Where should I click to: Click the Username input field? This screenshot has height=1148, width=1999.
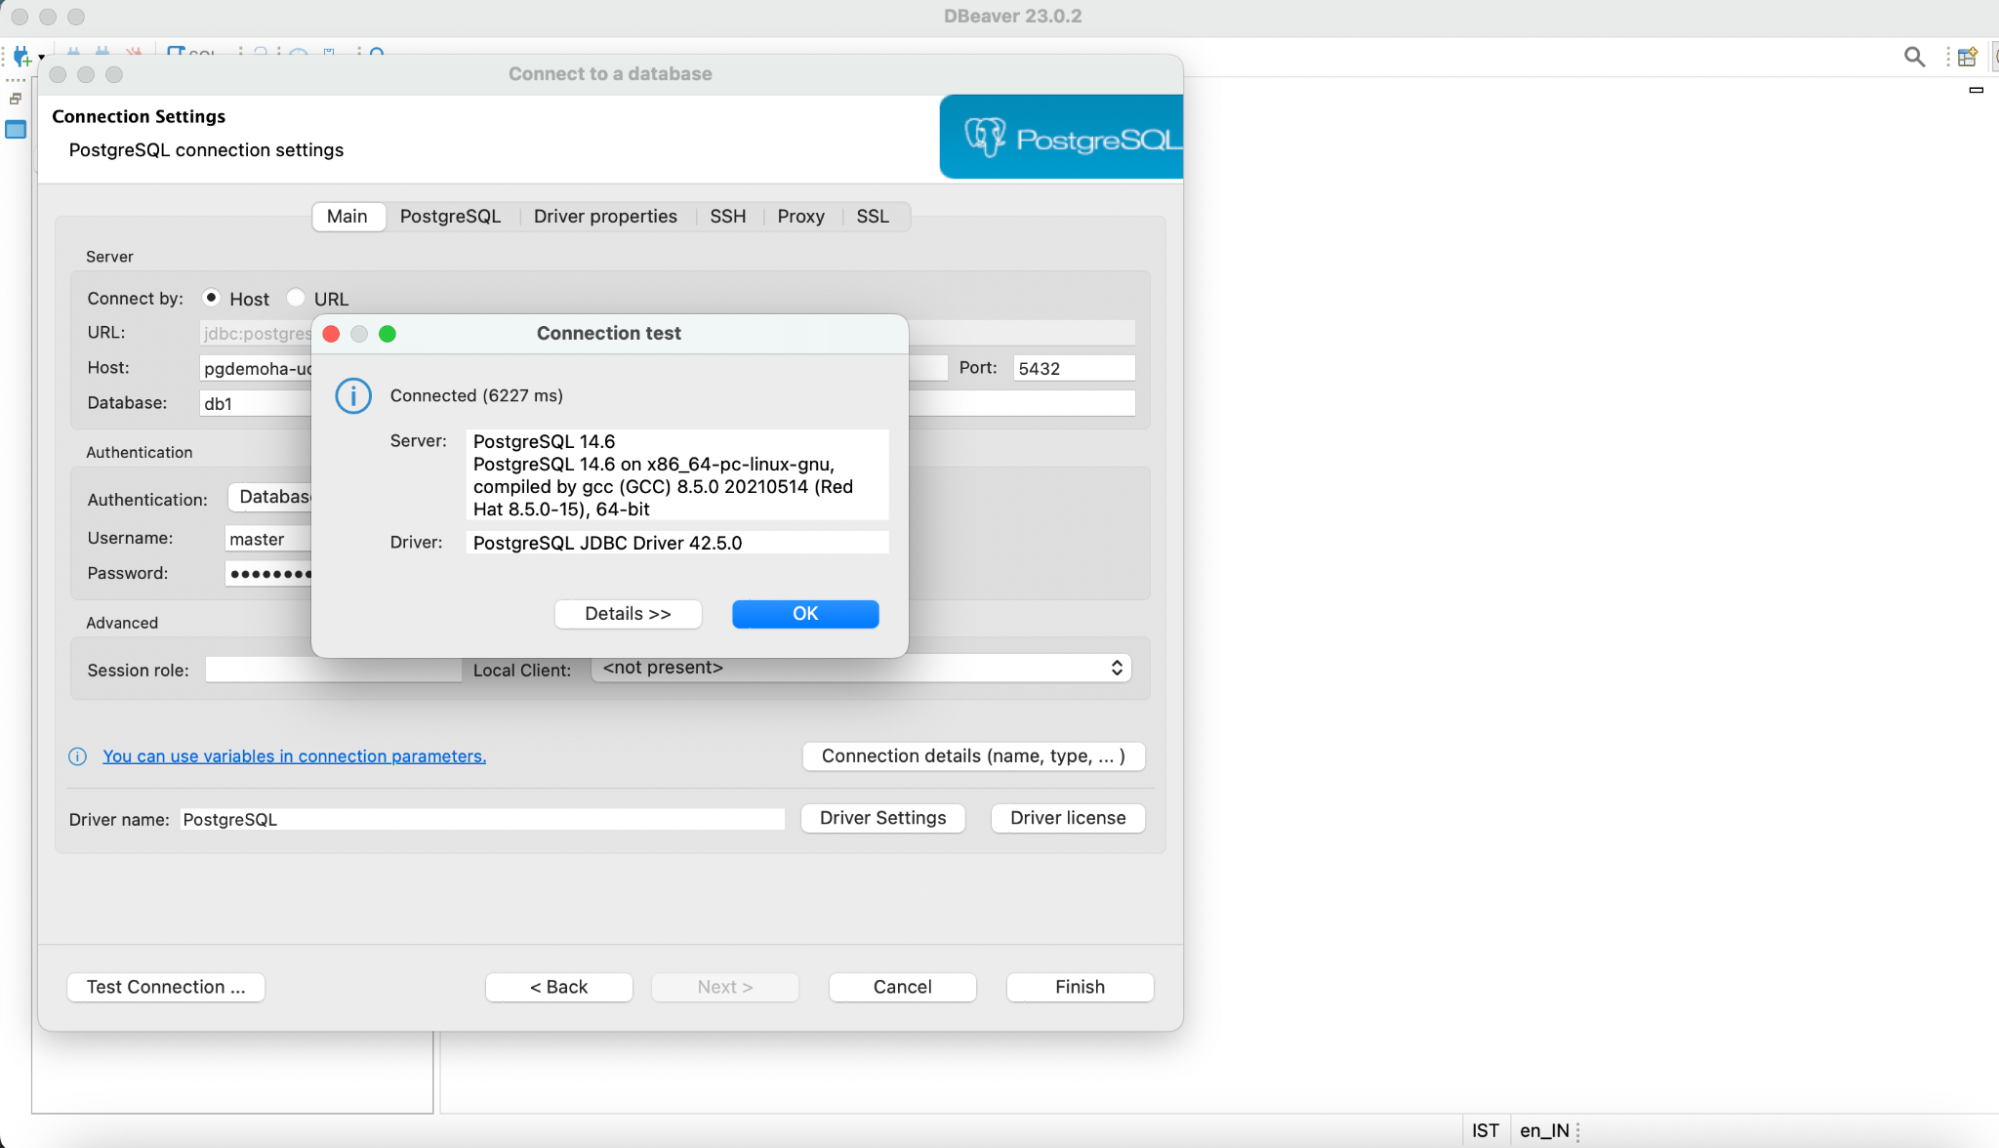[x=268, y=539]
